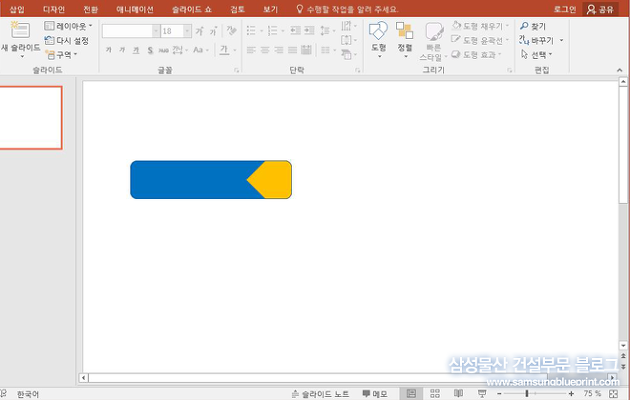Image resolution: width=630 pixels, height=400 pixels.
Task: Select the yellow pentagon shape
Action: (271, 180)
